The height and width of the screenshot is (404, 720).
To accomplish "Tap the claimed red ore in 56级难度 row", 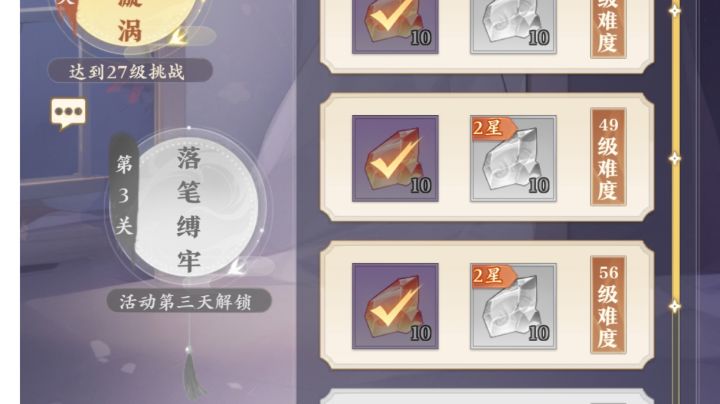I will [395, 306].
